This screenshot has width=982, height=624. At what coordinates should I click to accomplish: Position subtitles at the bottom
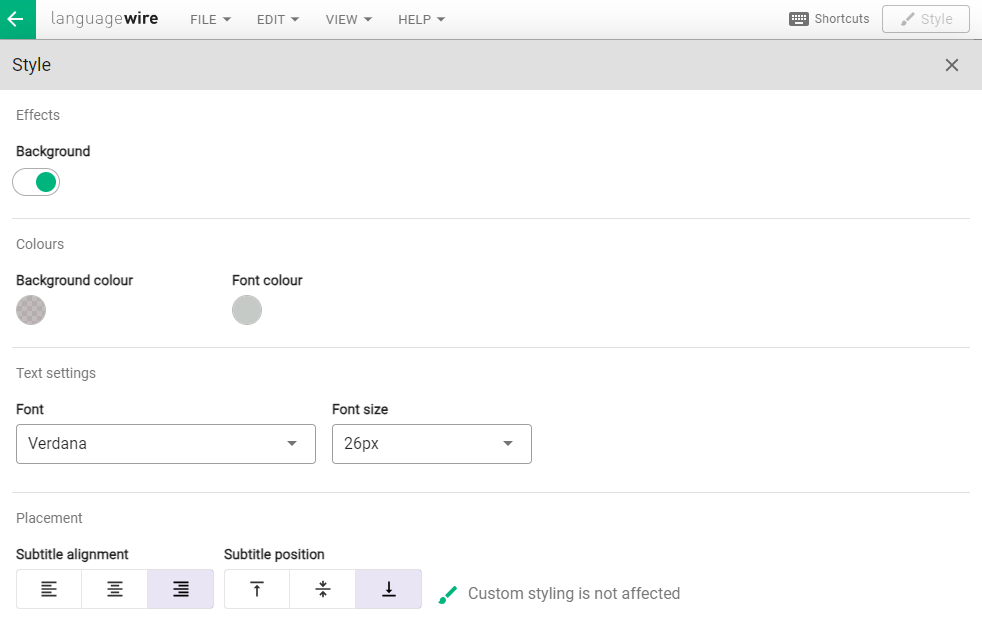coord(388,589)
